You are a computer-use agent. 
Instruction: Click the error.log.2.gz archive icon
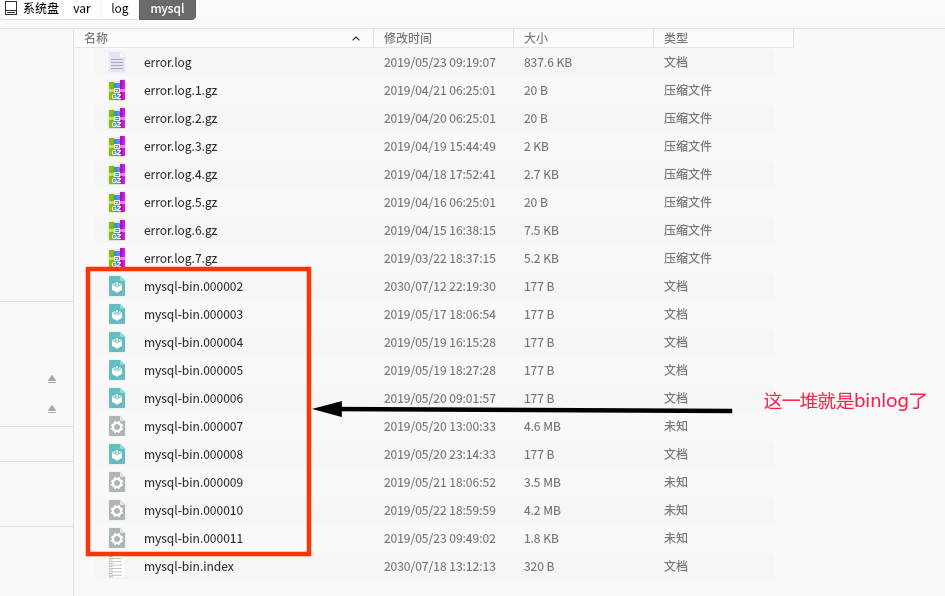[117, 118]
